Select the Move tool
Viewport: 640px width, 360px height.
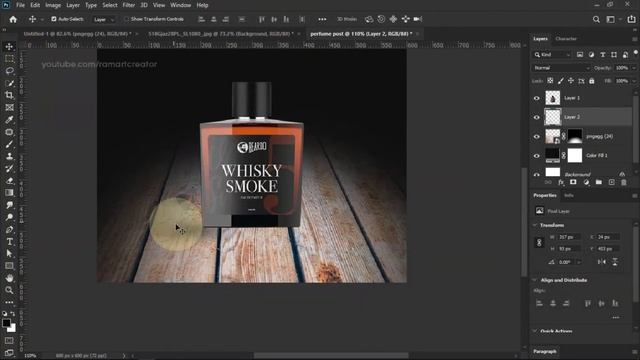point(9,47)
